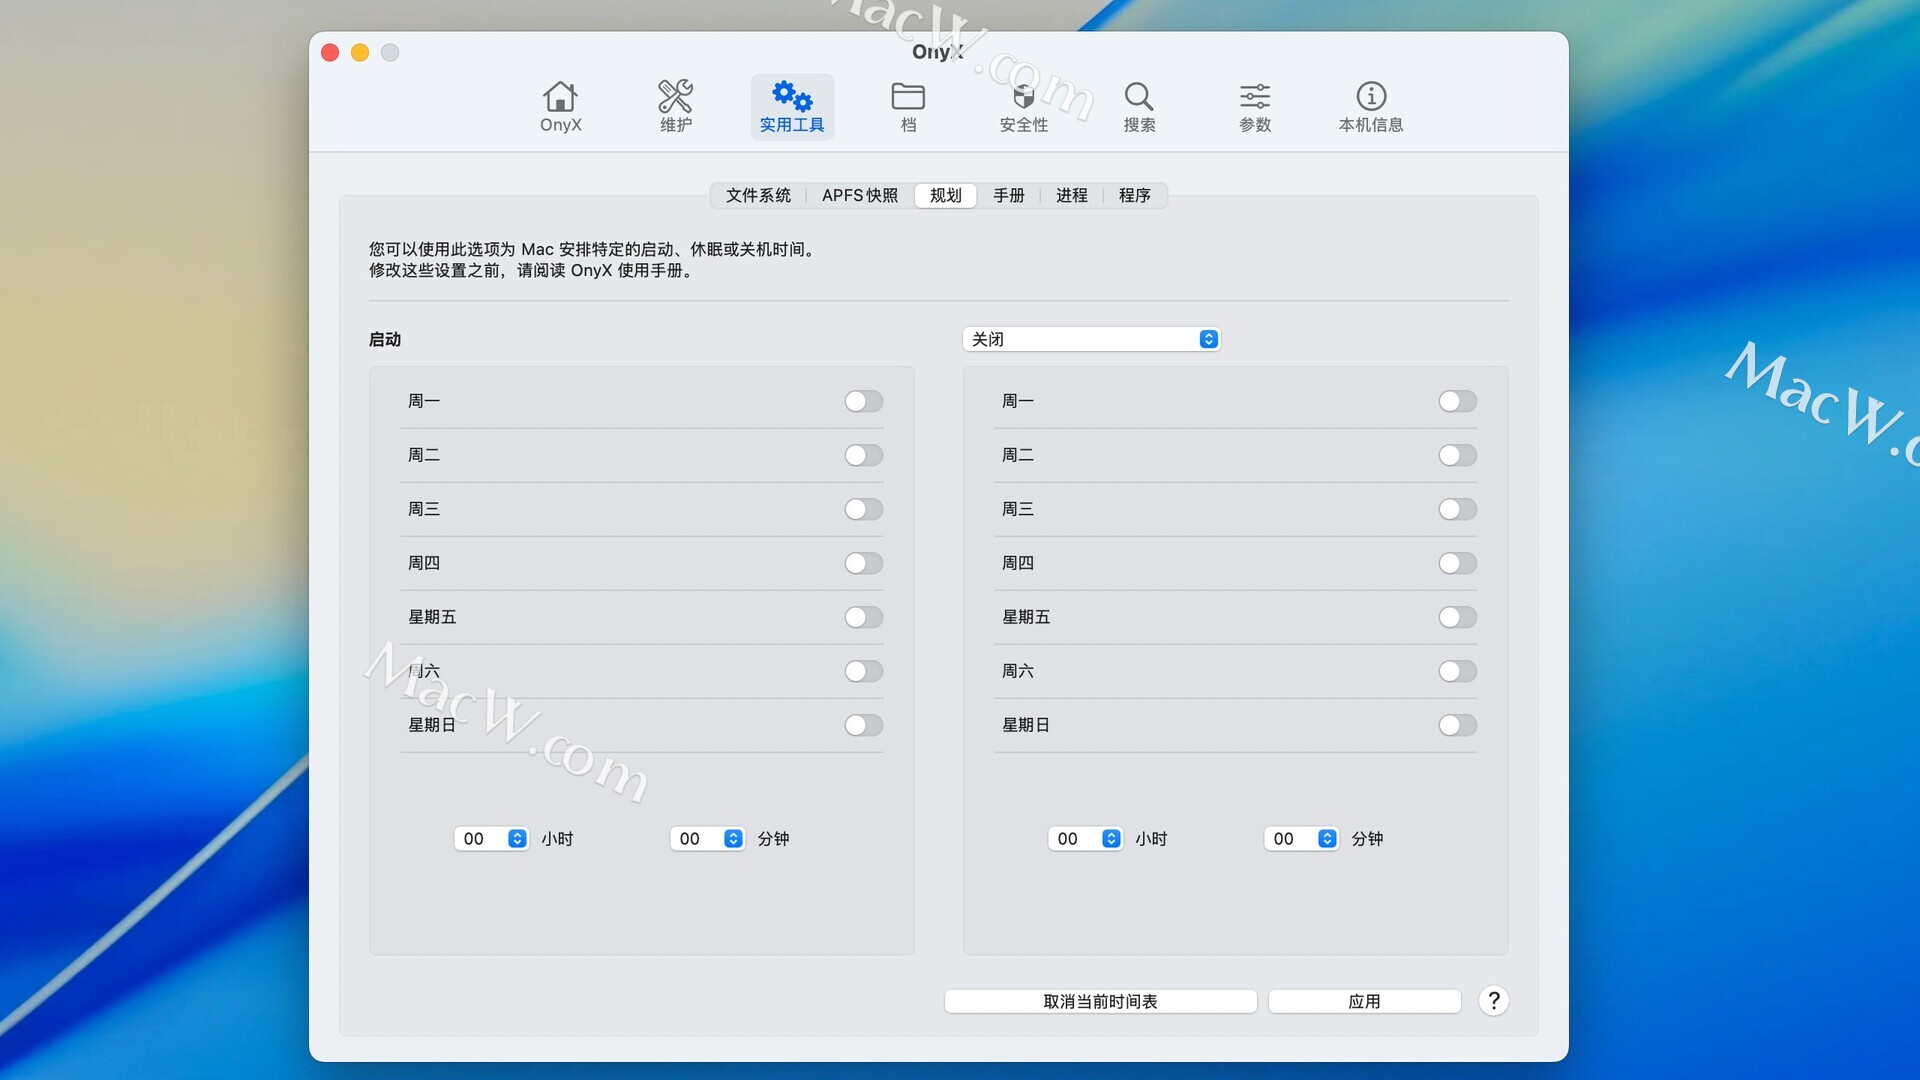
Task: Open 分钟 dropdown in 关闭 panel
Action: 1302,839
